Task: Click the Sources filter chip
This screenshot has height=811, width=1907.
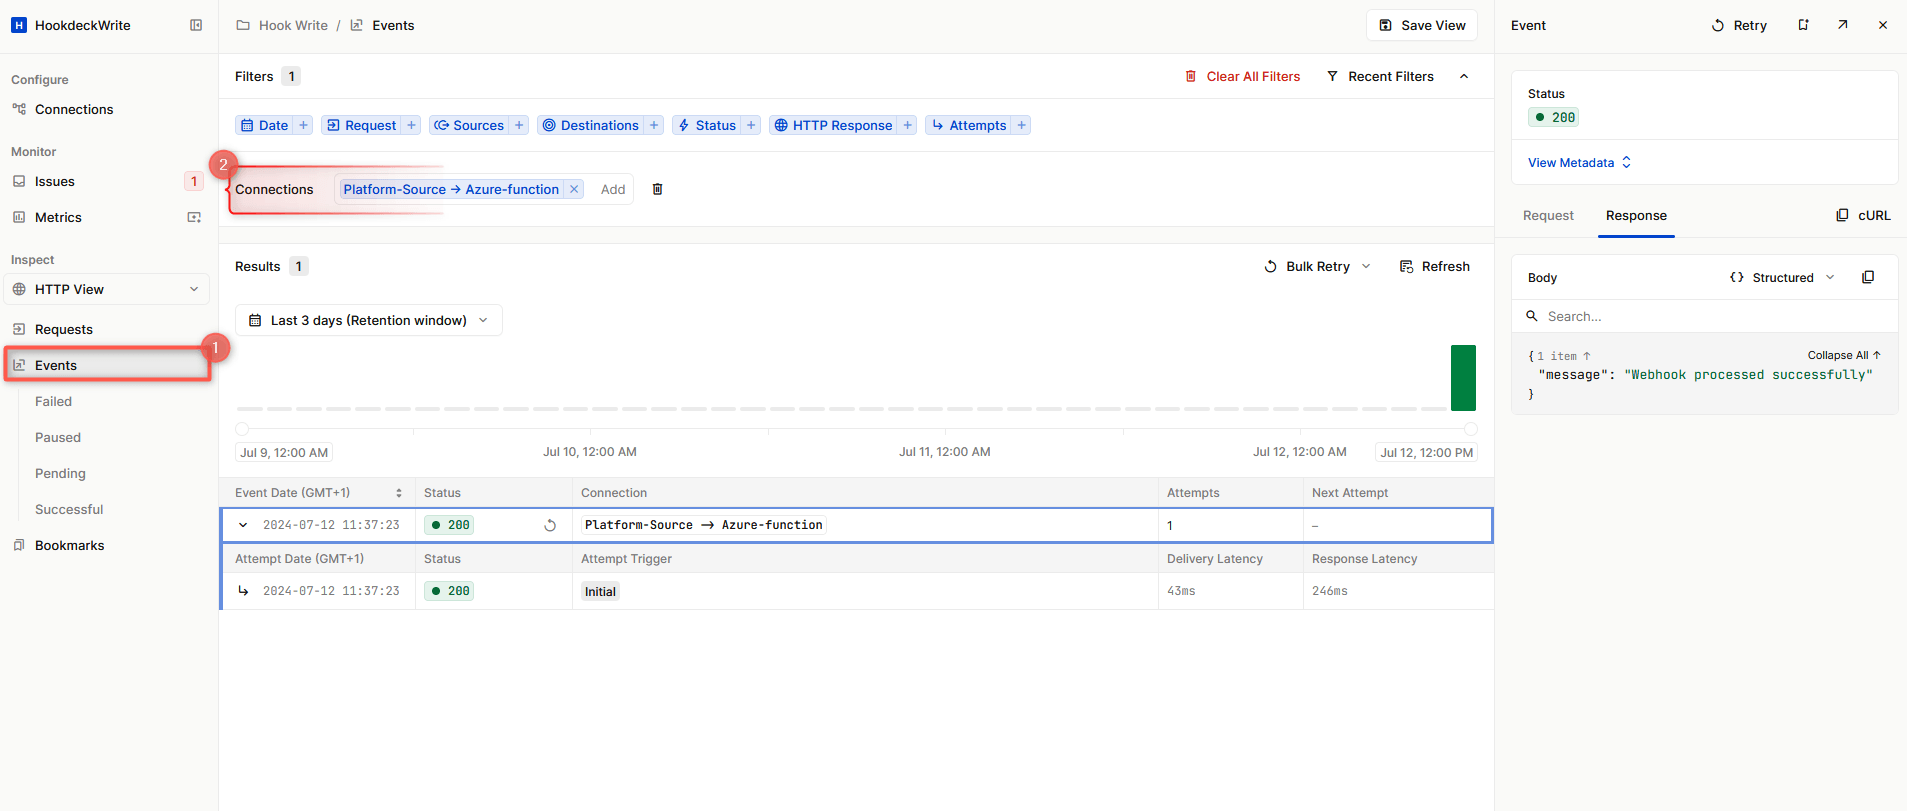Action: pos(469,125)
